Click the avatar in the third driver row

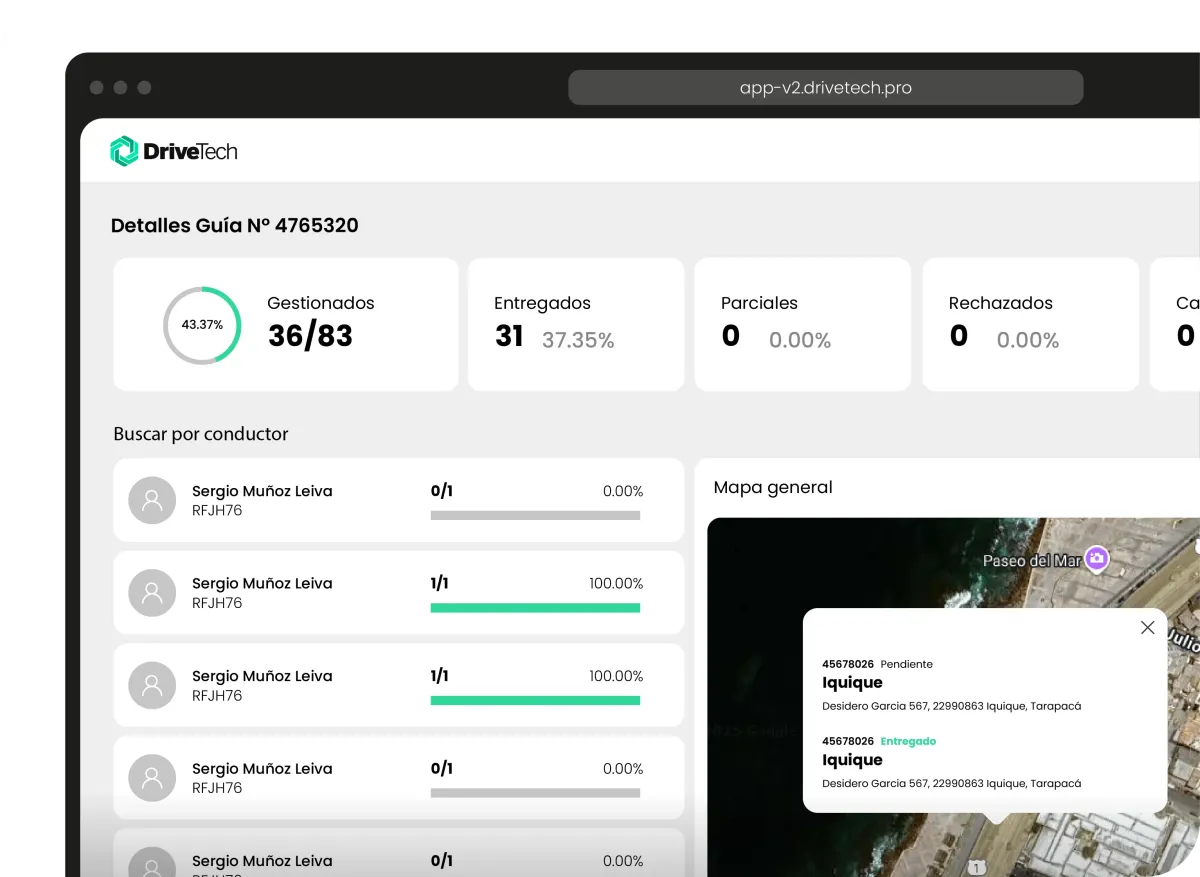point(152,686)
